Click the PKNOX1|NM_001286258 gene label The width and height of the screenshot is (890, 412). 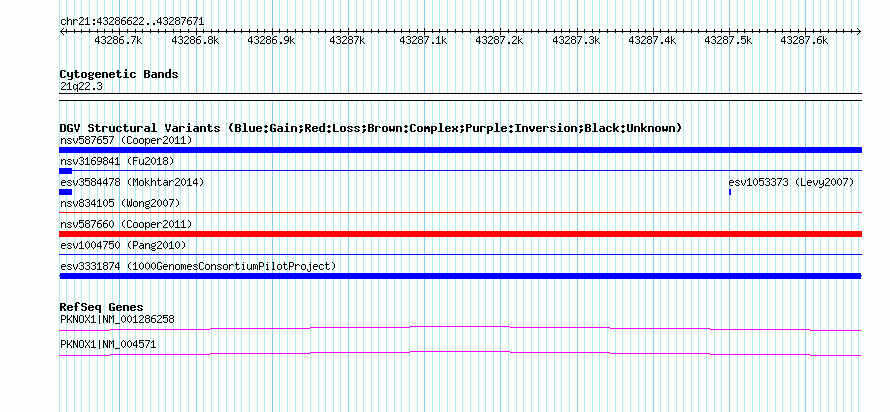(x=117, y=319)
